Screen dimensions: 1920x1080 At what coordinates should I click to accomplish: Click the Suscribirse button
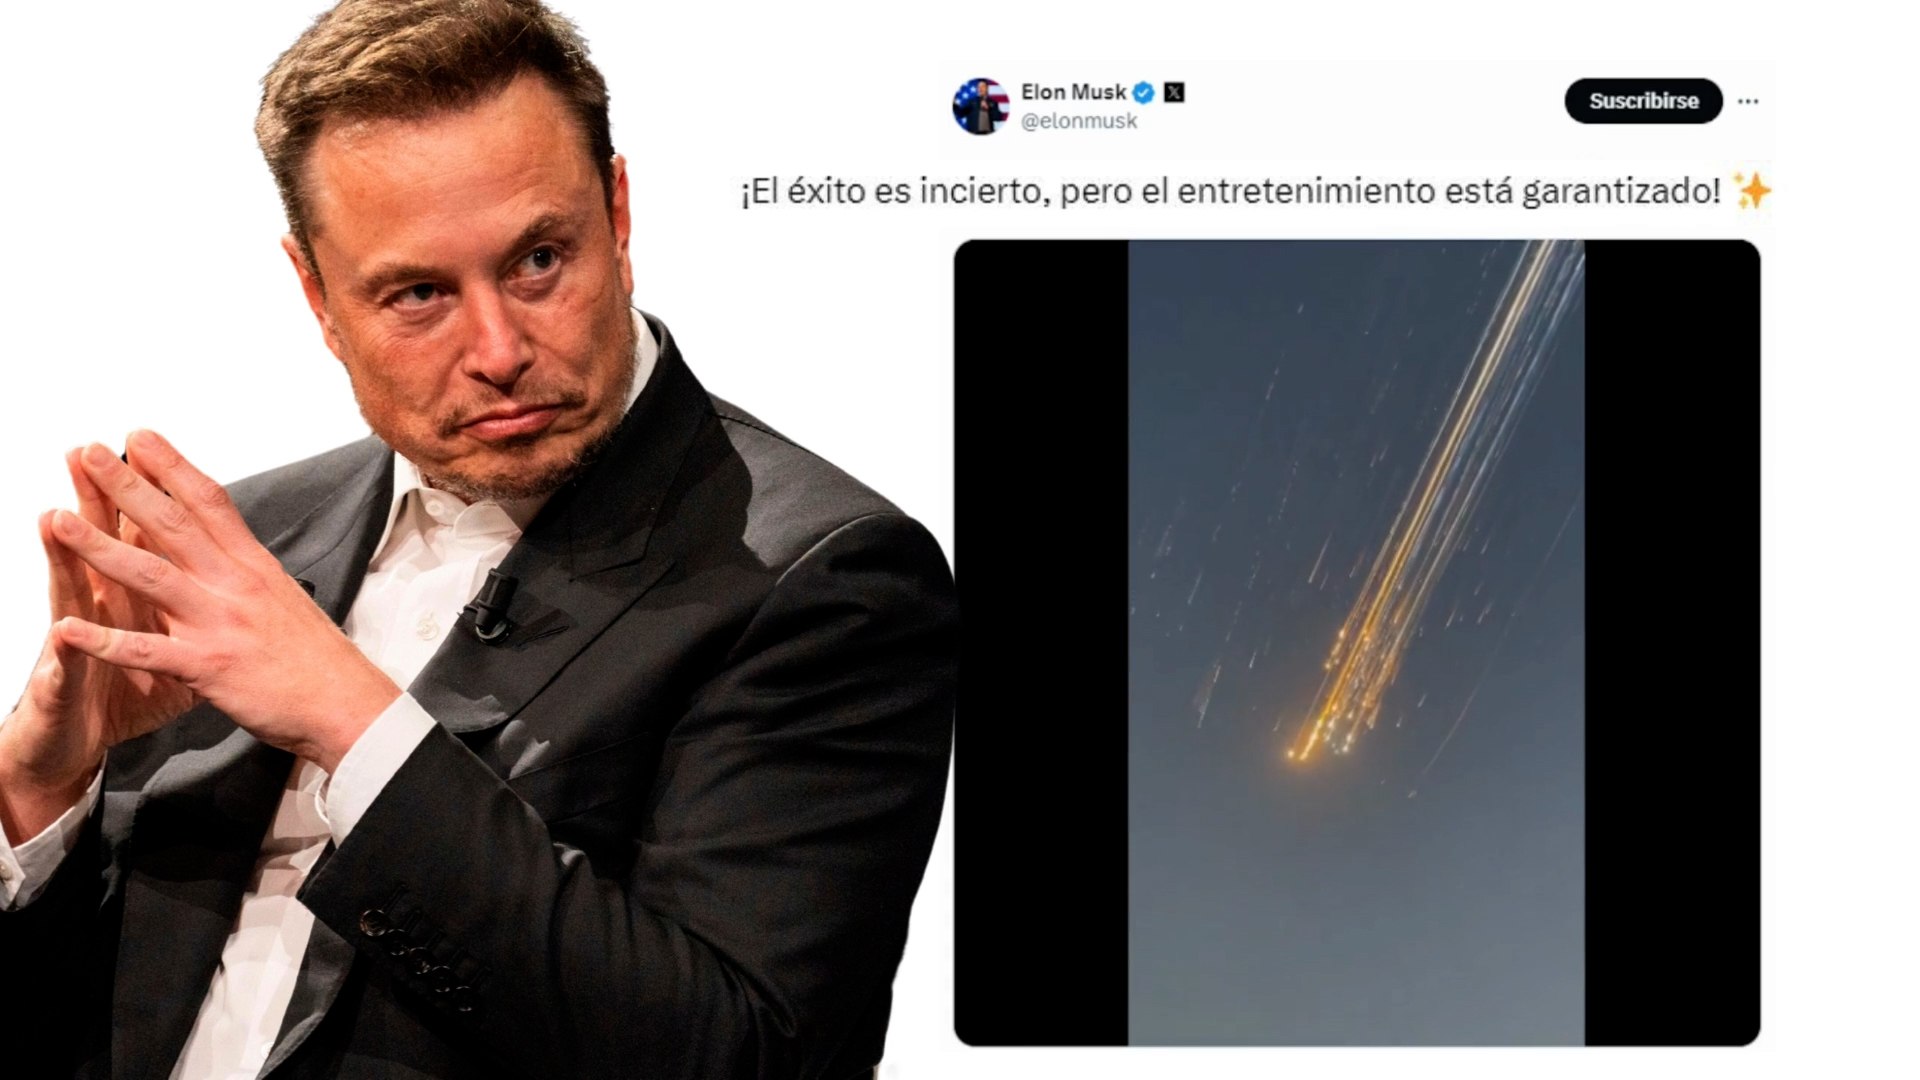click(x=1643, y=101)
